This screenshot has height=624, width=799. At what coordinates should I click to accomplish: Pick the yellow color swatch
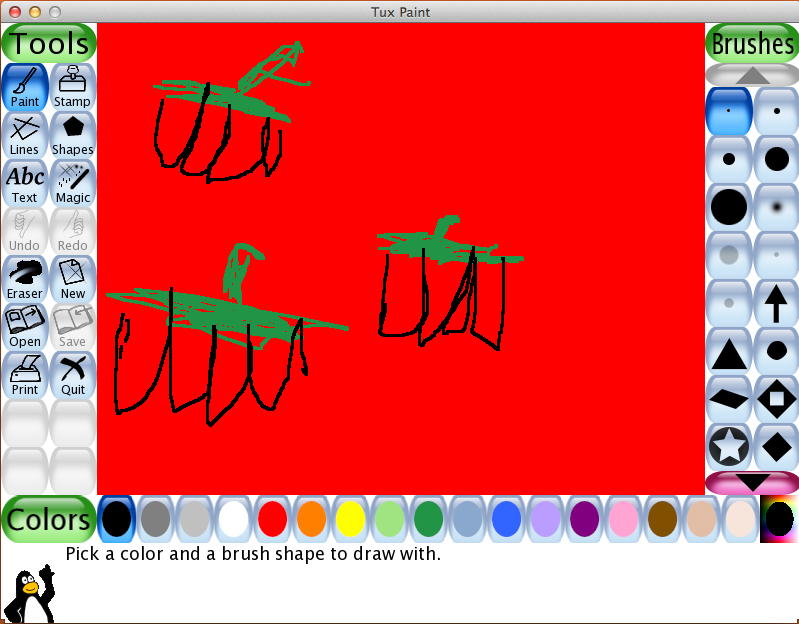pos(350,519)
